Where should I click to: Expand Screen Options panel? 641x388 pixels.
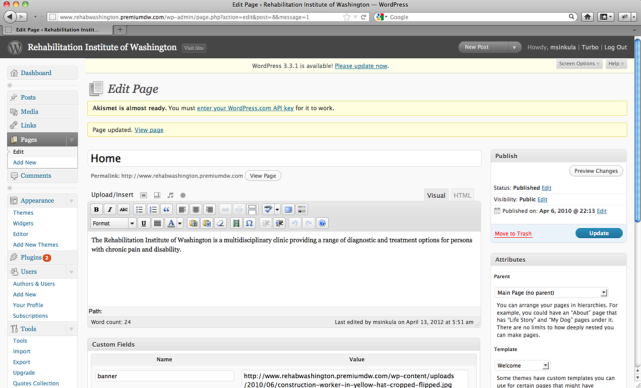click(579, 64)
